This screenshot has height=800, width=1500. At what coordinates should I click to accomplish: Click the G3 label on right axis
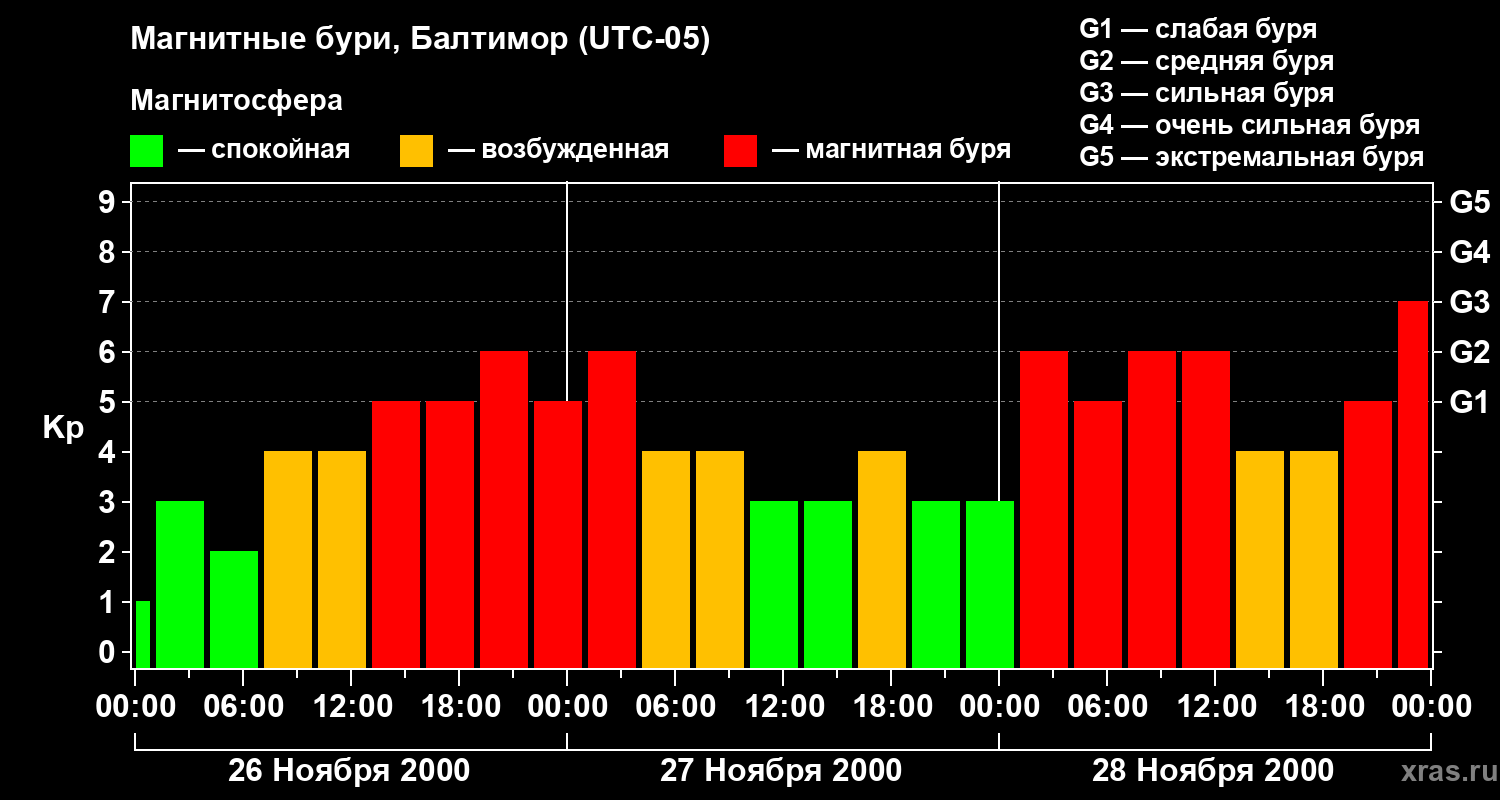1469,303
